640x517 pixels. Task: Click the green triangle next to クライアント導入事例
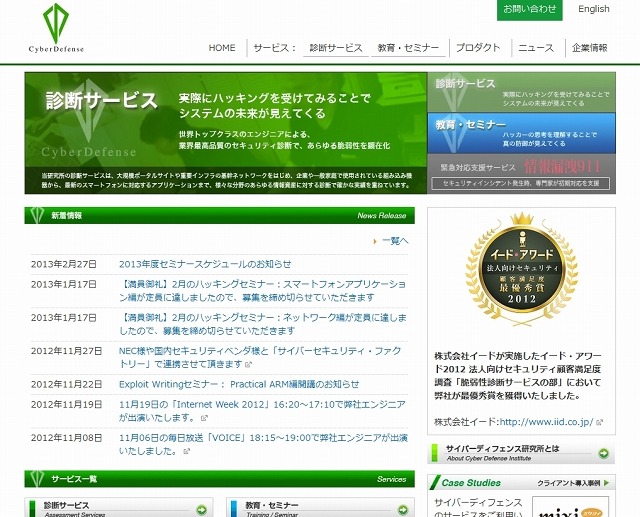(x=606, y=483)
